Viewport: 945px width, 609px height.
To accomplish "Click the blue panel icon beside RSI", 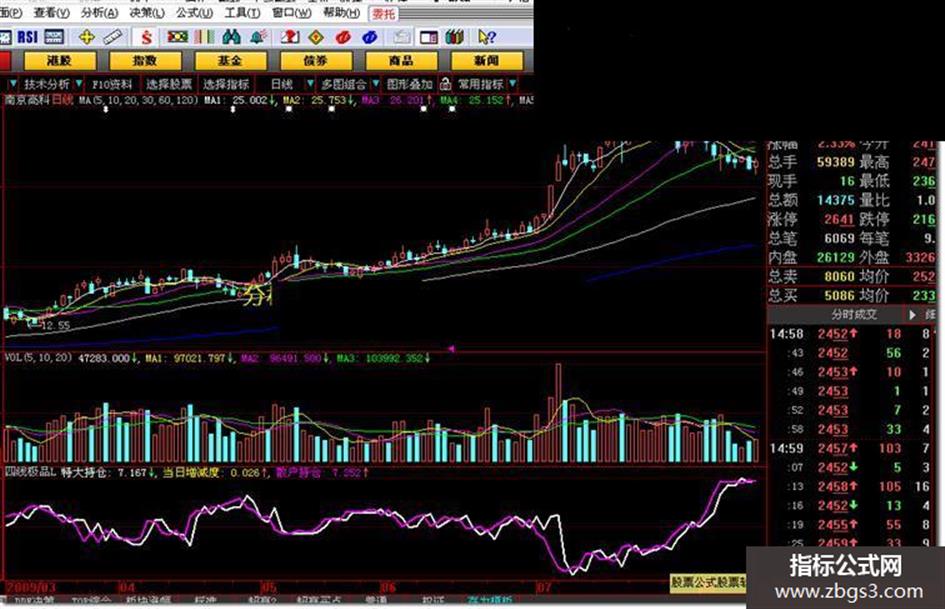I will click(x=54, y=37).
